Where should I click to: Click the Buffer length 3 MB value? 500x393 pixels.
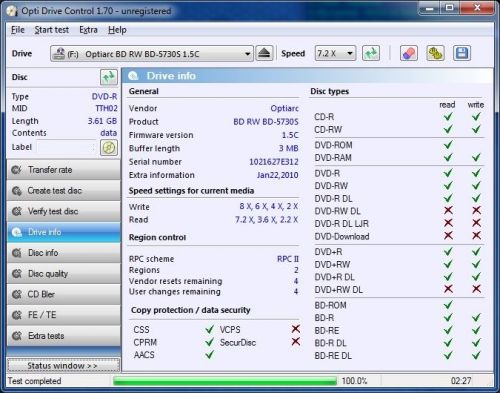coord(289,148)
